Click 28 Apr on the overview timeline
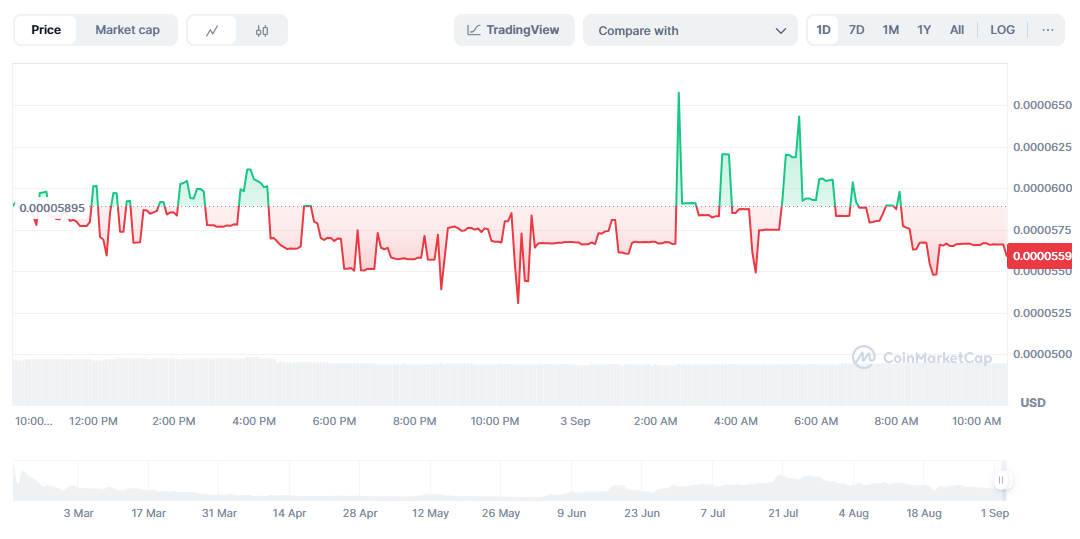 [x=360, y=514]
